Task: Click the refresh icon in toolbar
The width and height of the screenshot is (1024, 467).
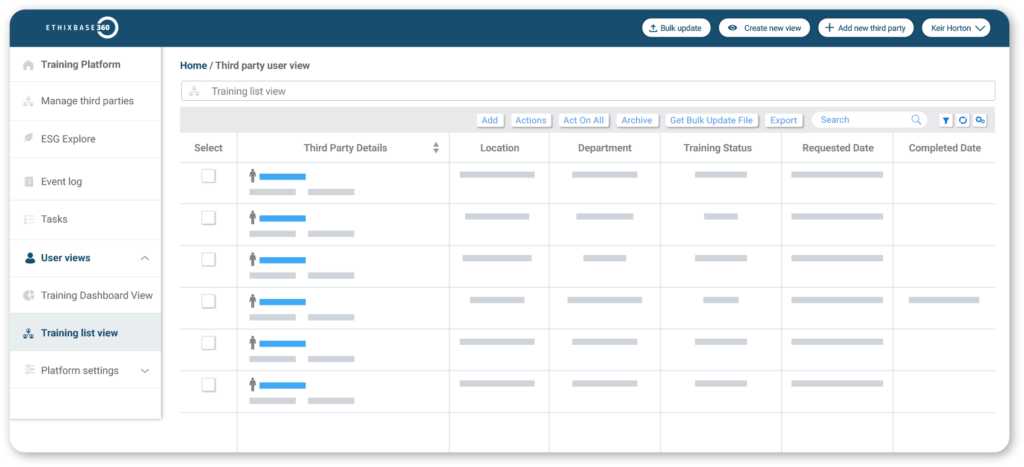Action: 963,120
